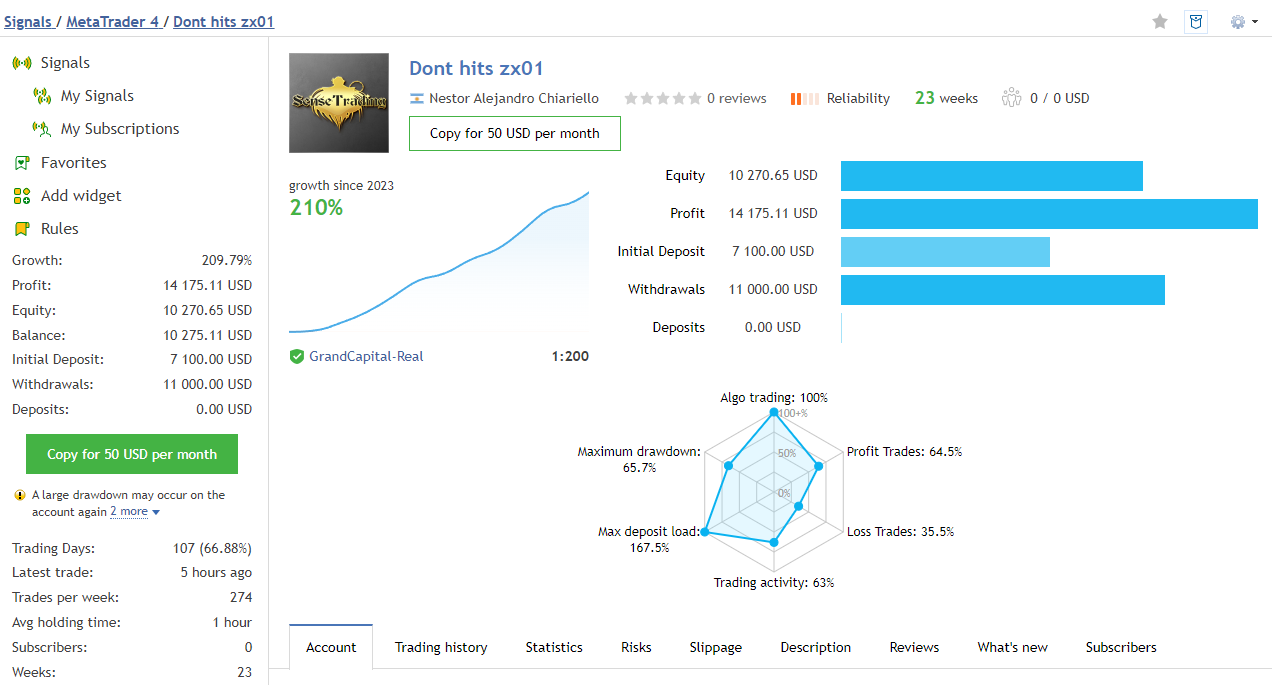Click the green verified shield icon
Viewport: 1272px width, 685px height.
(296, 356)
